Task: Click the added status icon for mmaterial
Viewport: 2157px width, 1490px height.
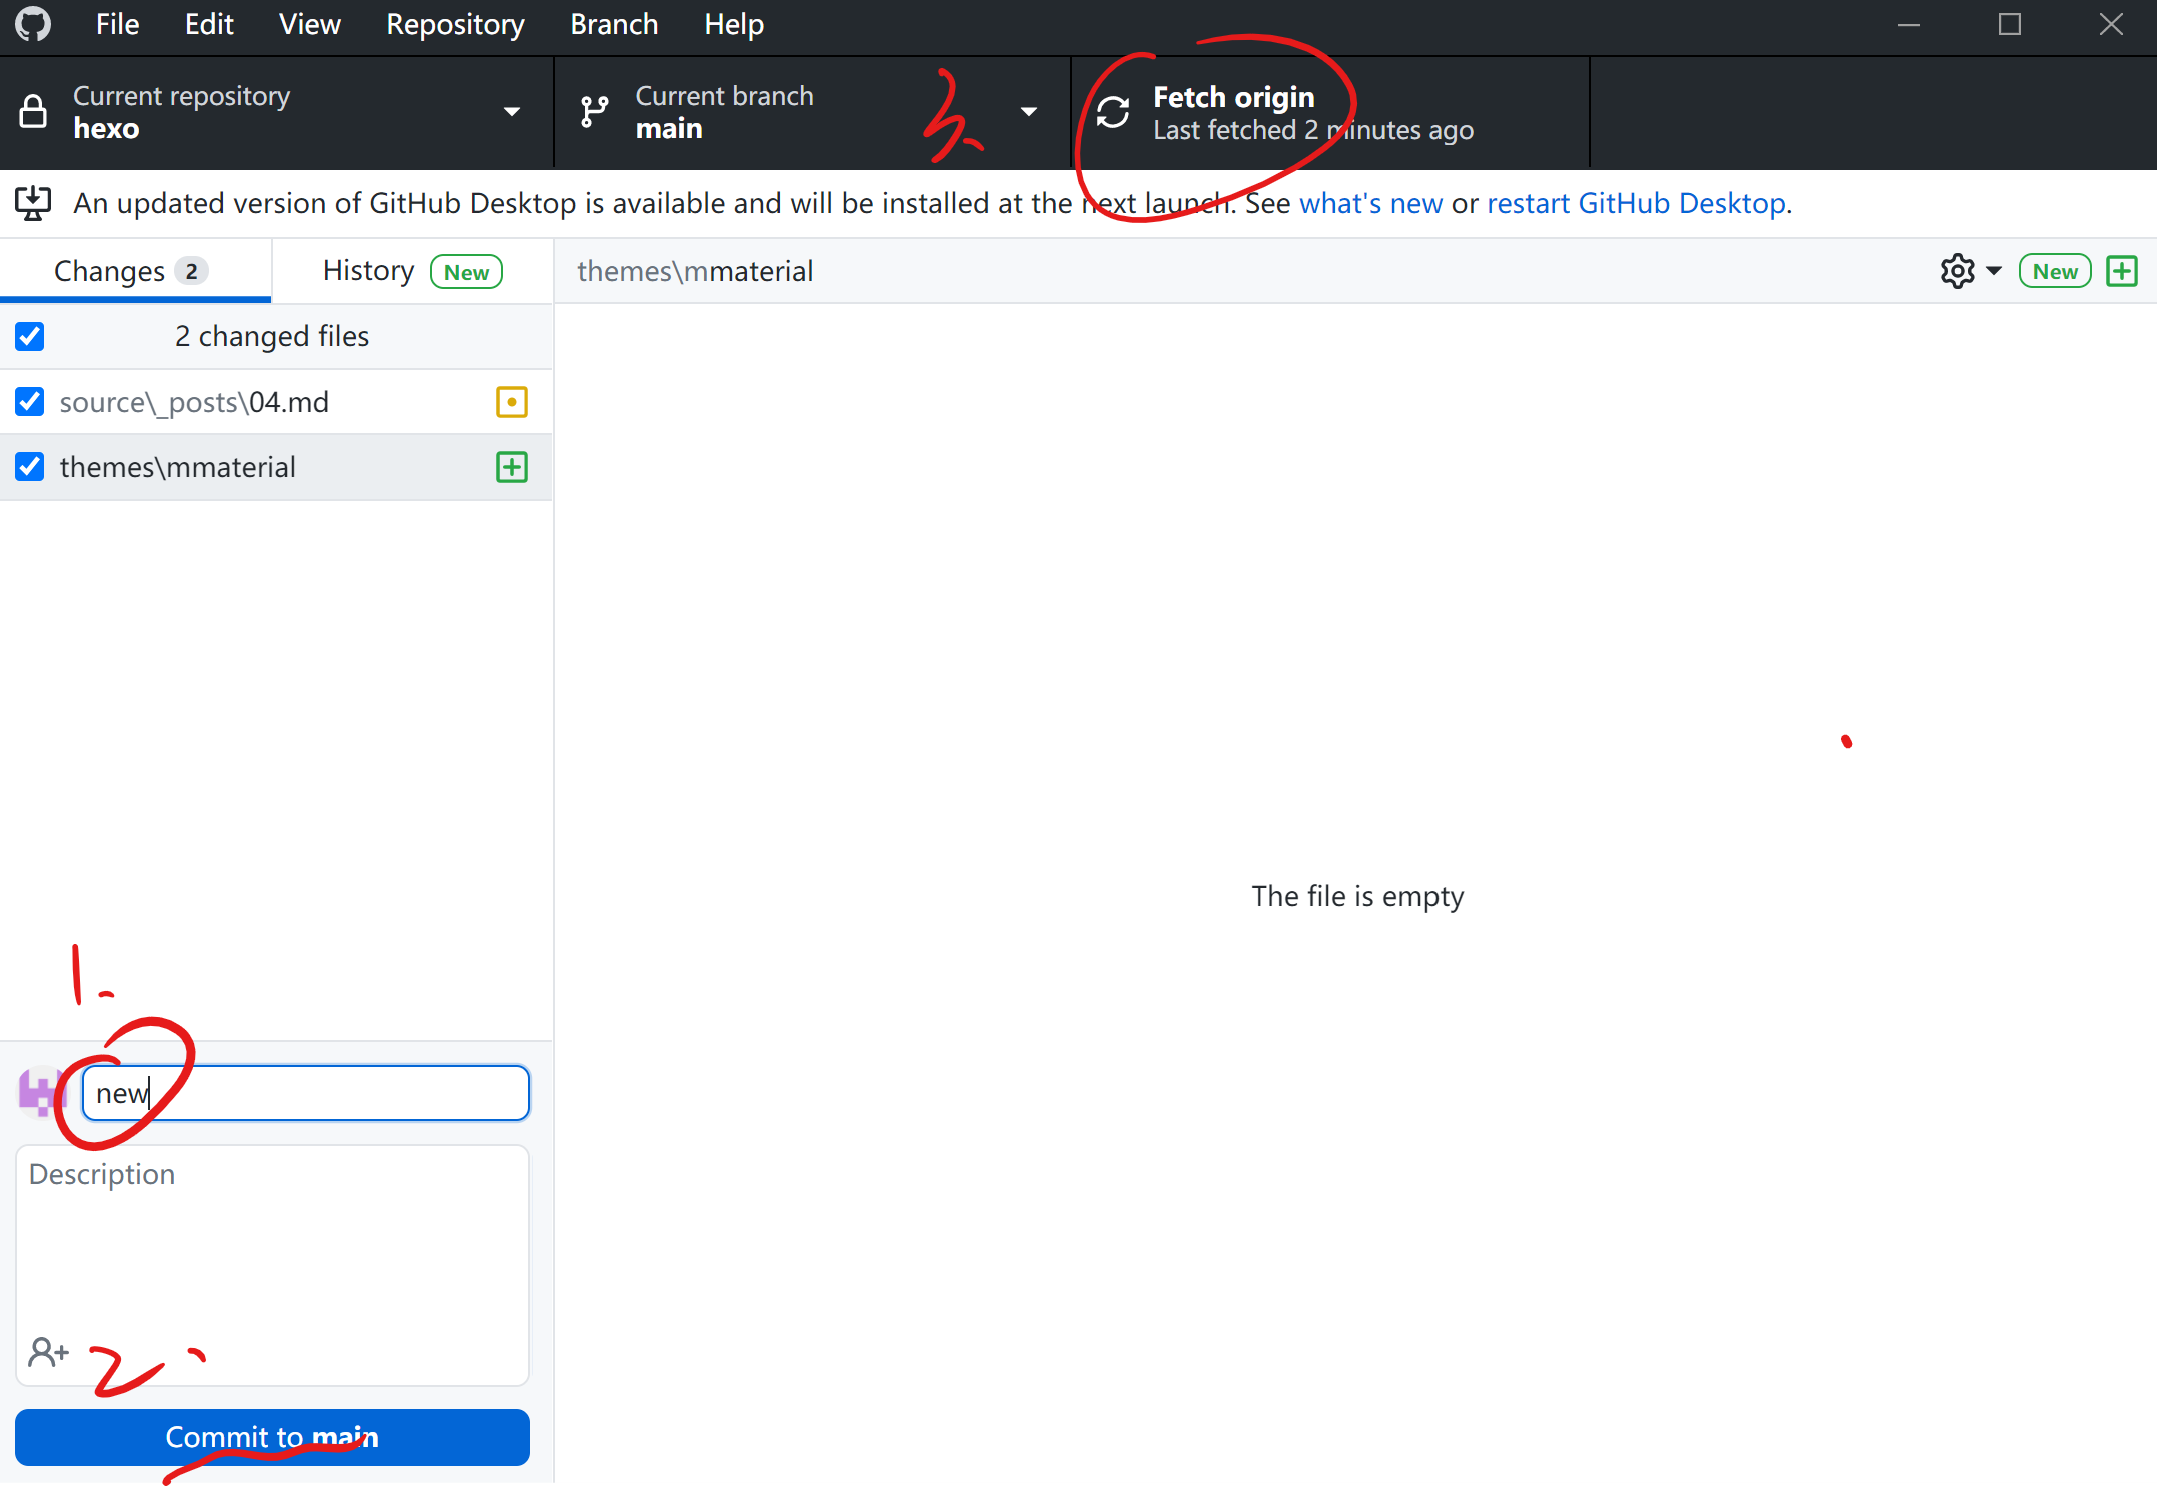Action: 511,467
